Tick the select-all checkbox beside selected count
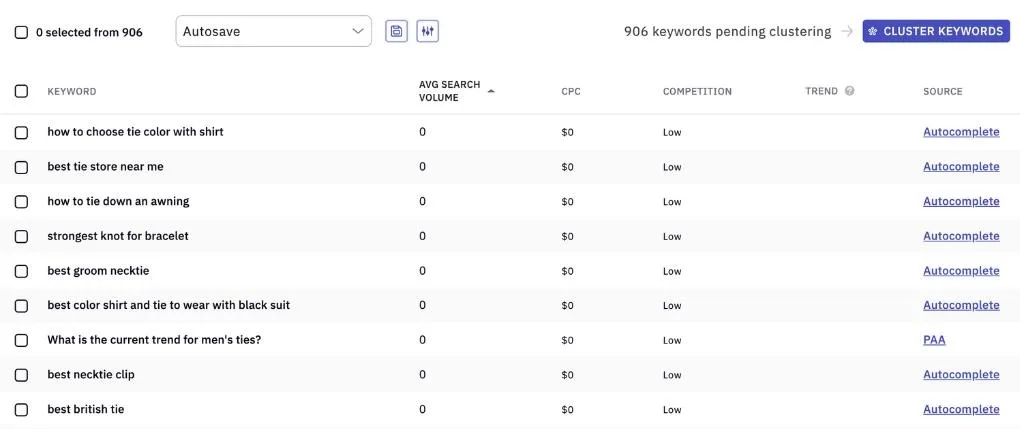 click(x=21, y=33)
